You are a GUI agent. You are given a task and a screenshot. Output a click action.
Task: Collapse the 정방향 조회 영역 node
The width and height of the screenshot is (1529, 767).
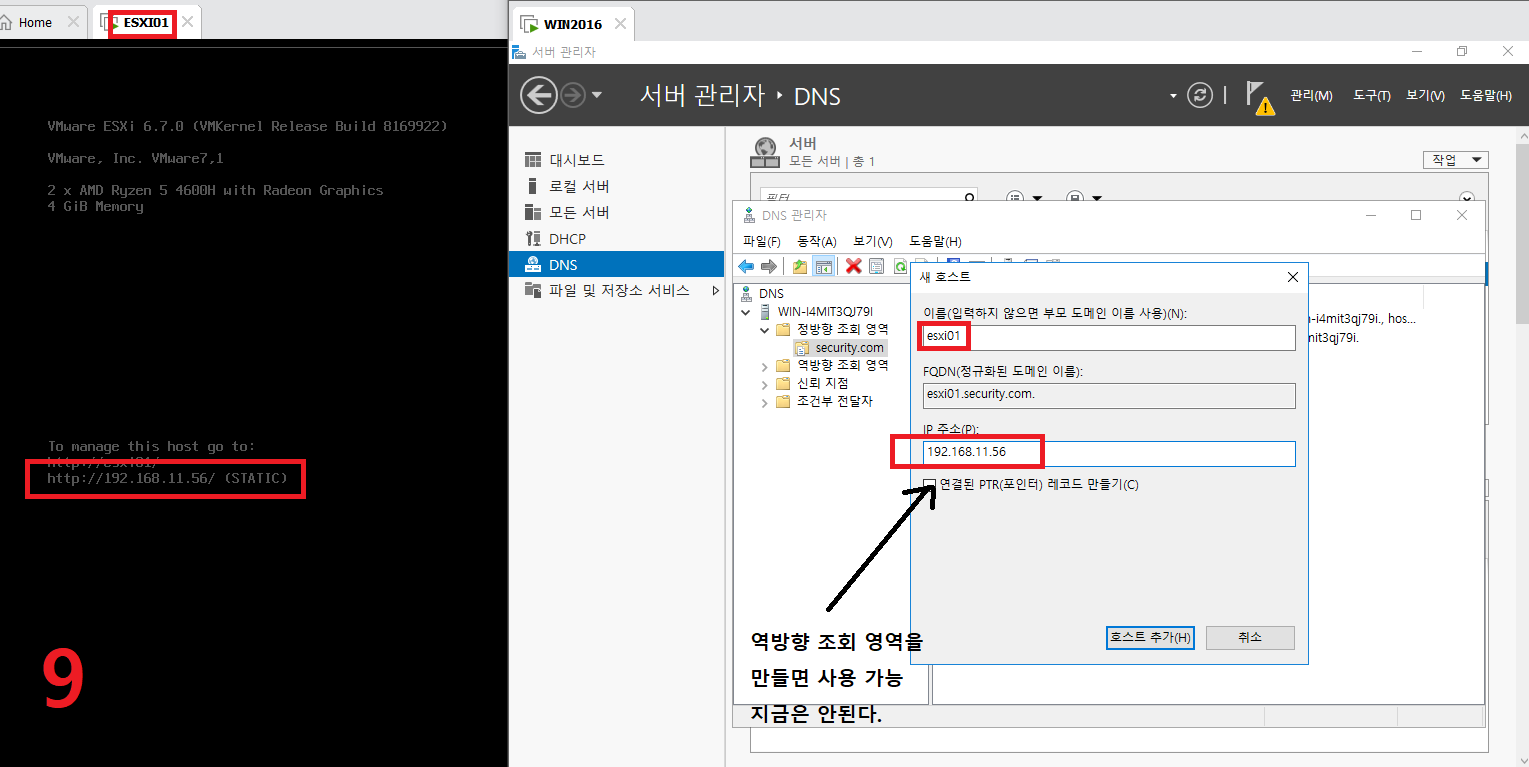pos(765,330)
